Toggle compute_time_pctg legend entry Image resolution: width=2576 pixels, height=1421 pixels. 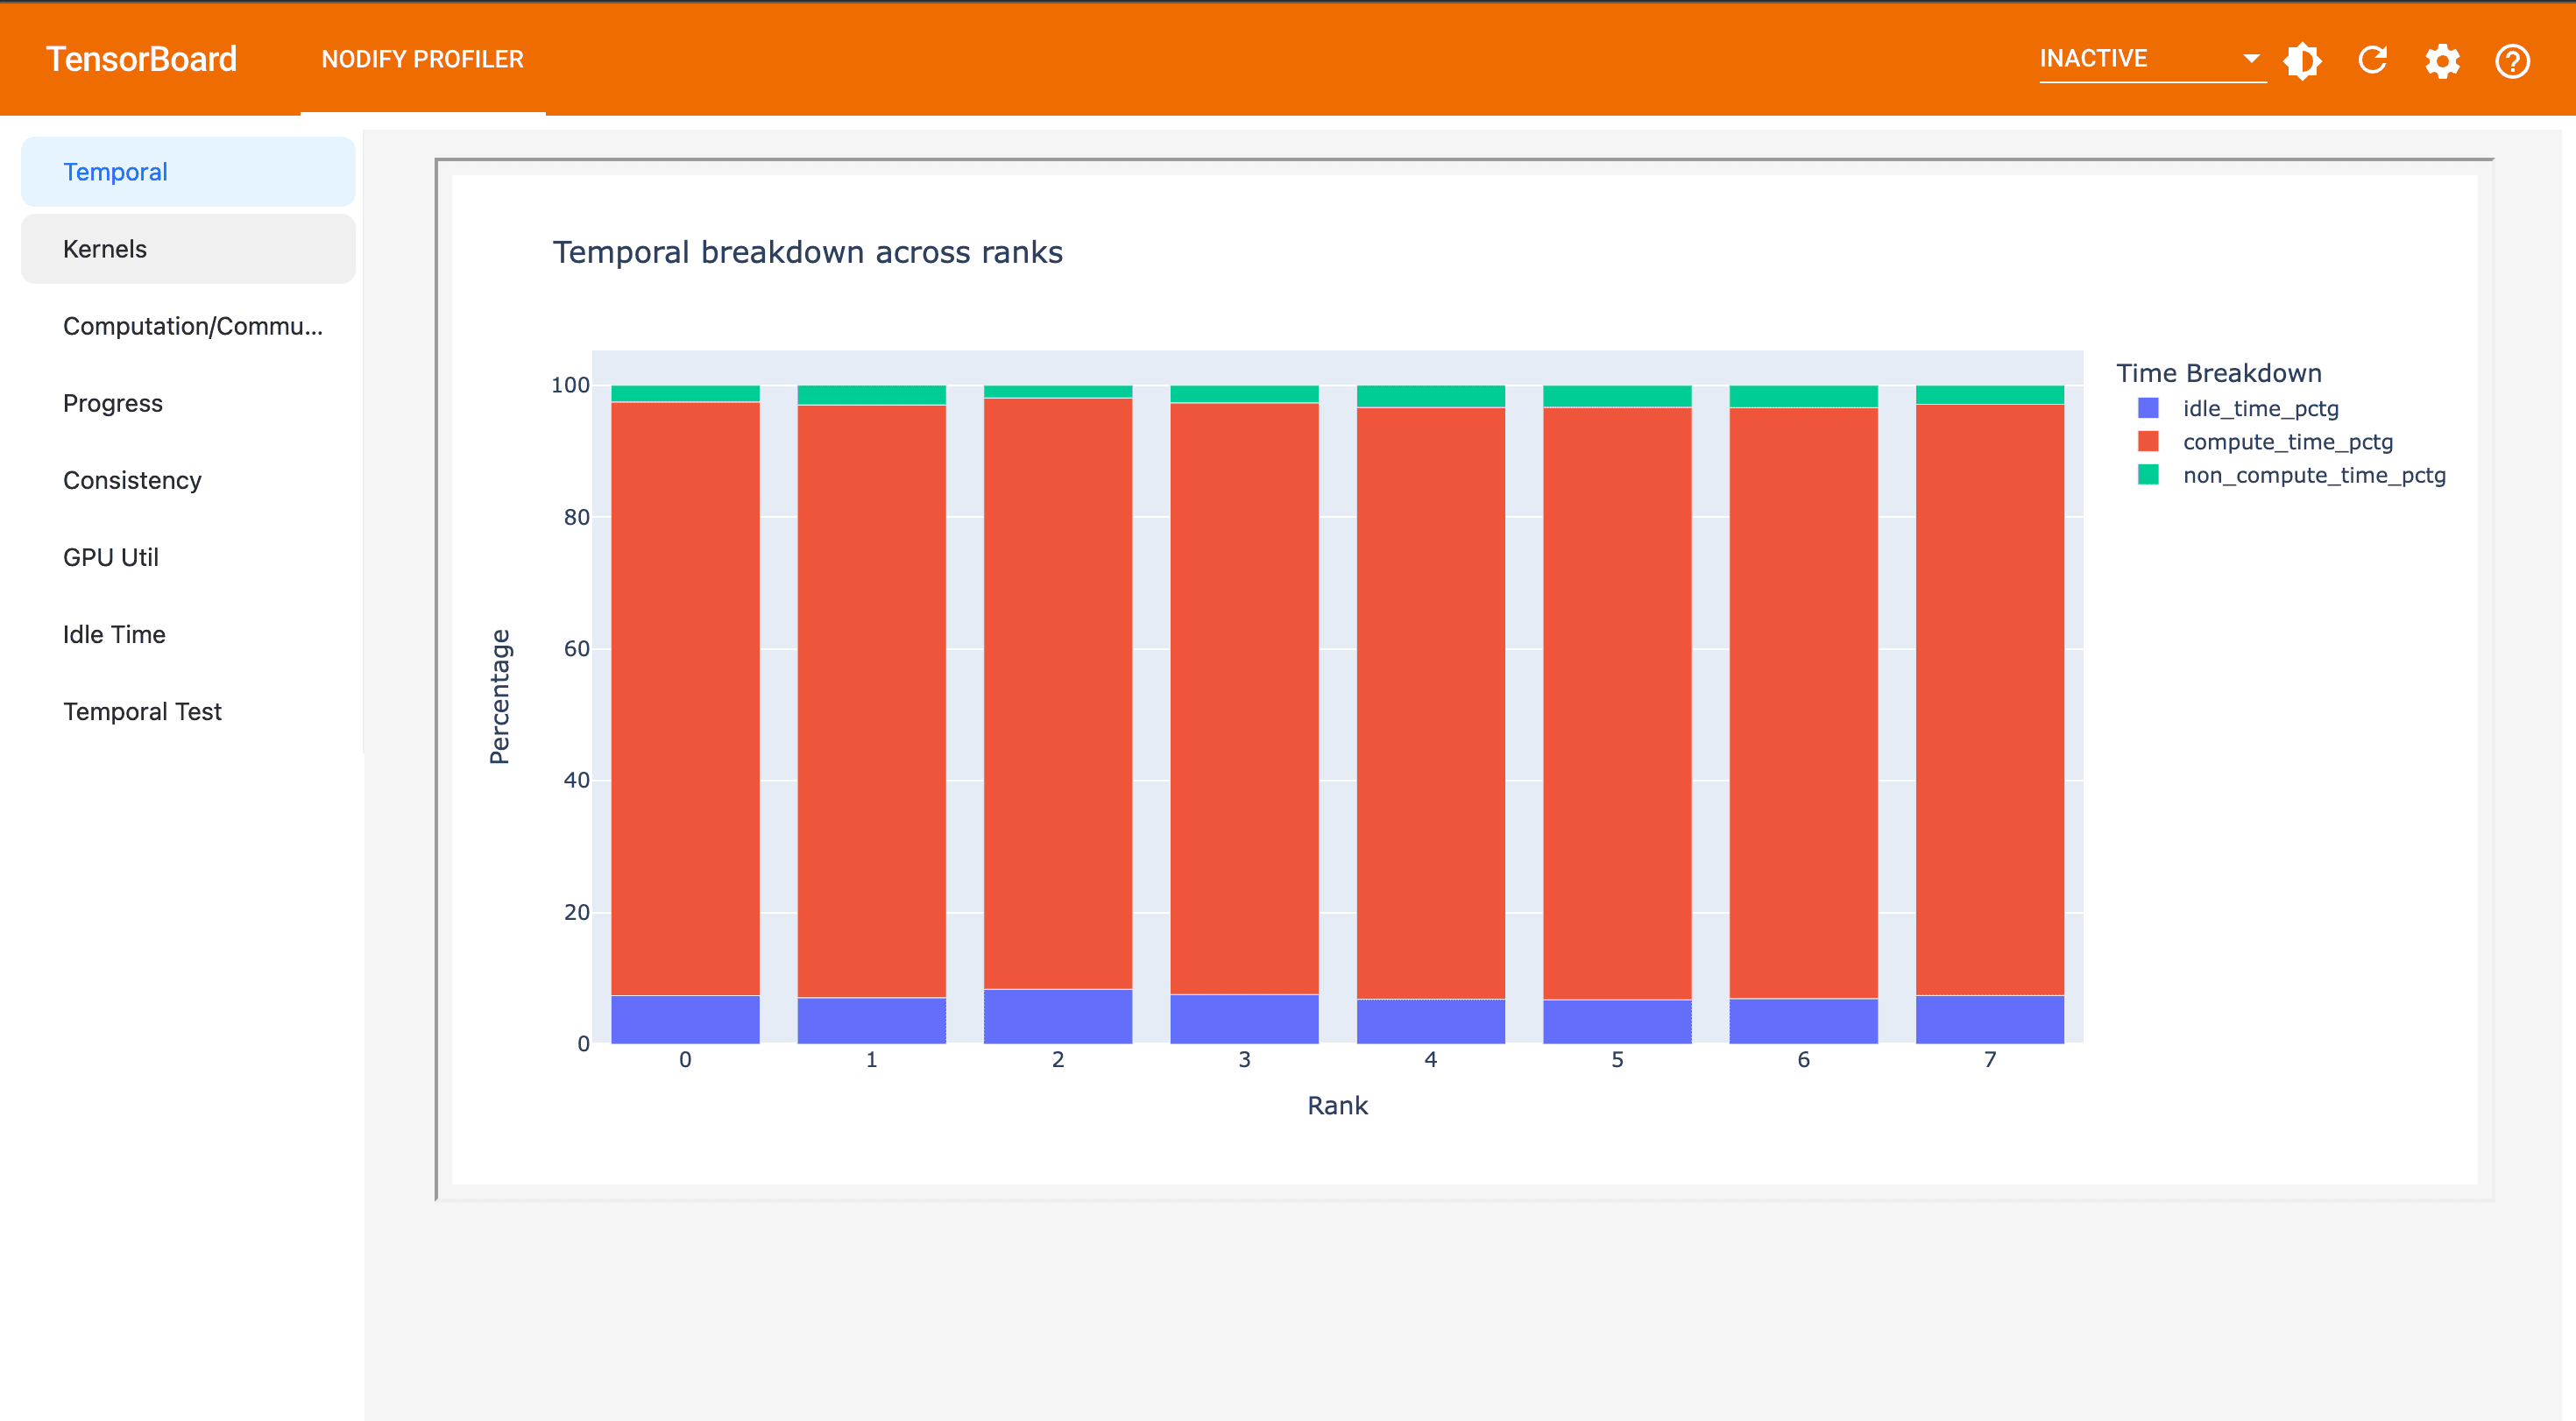(2265, 442)
